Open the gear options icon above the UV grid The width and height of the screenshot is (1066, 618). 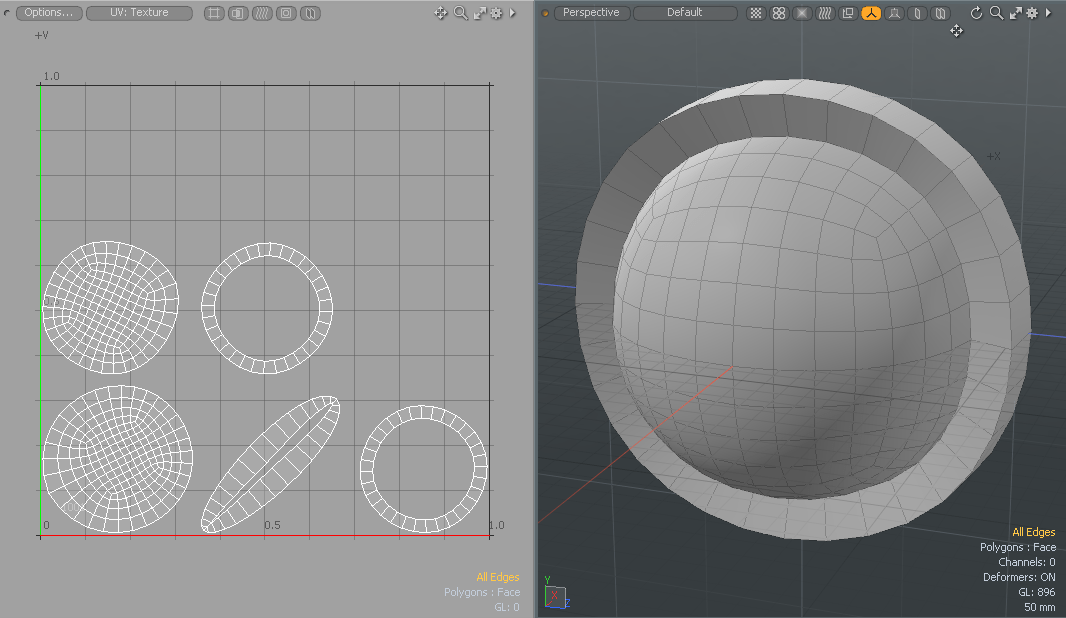[x=496, y=12]
